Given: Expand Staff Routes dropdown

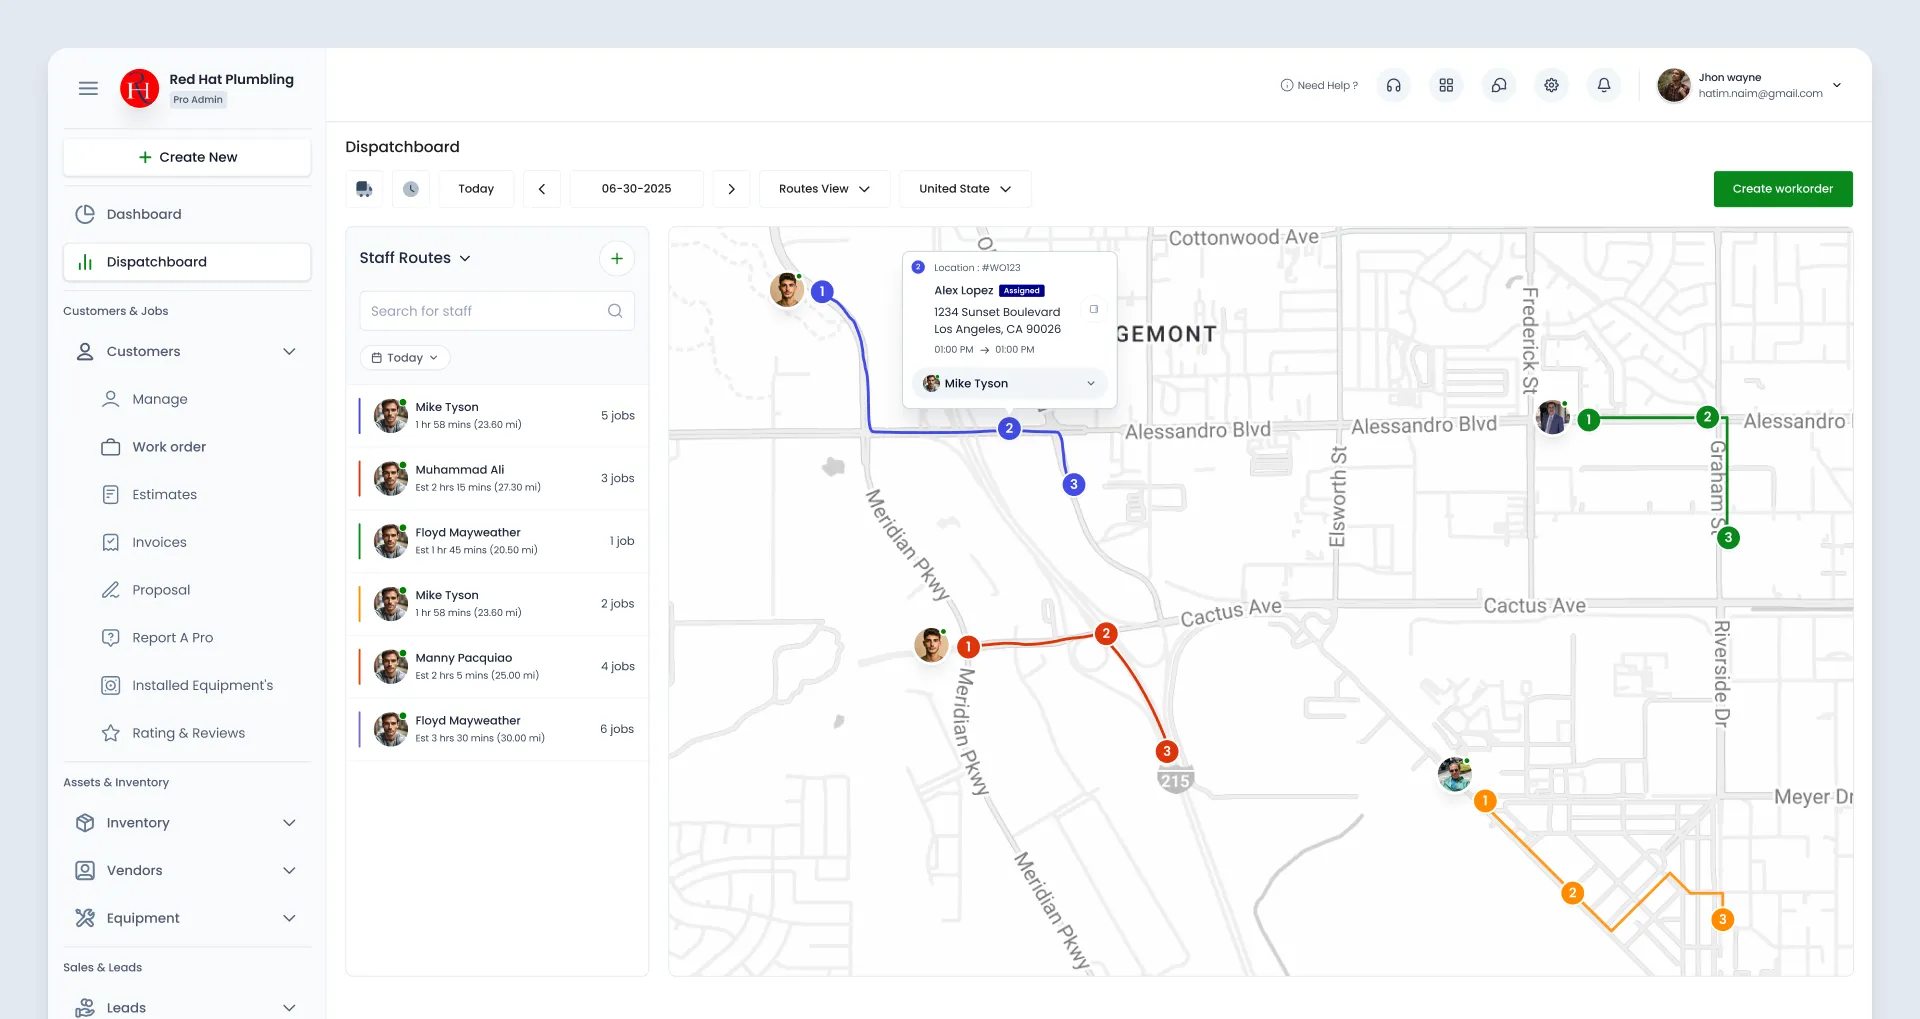Looking at the screenshot, I should 415,258.
